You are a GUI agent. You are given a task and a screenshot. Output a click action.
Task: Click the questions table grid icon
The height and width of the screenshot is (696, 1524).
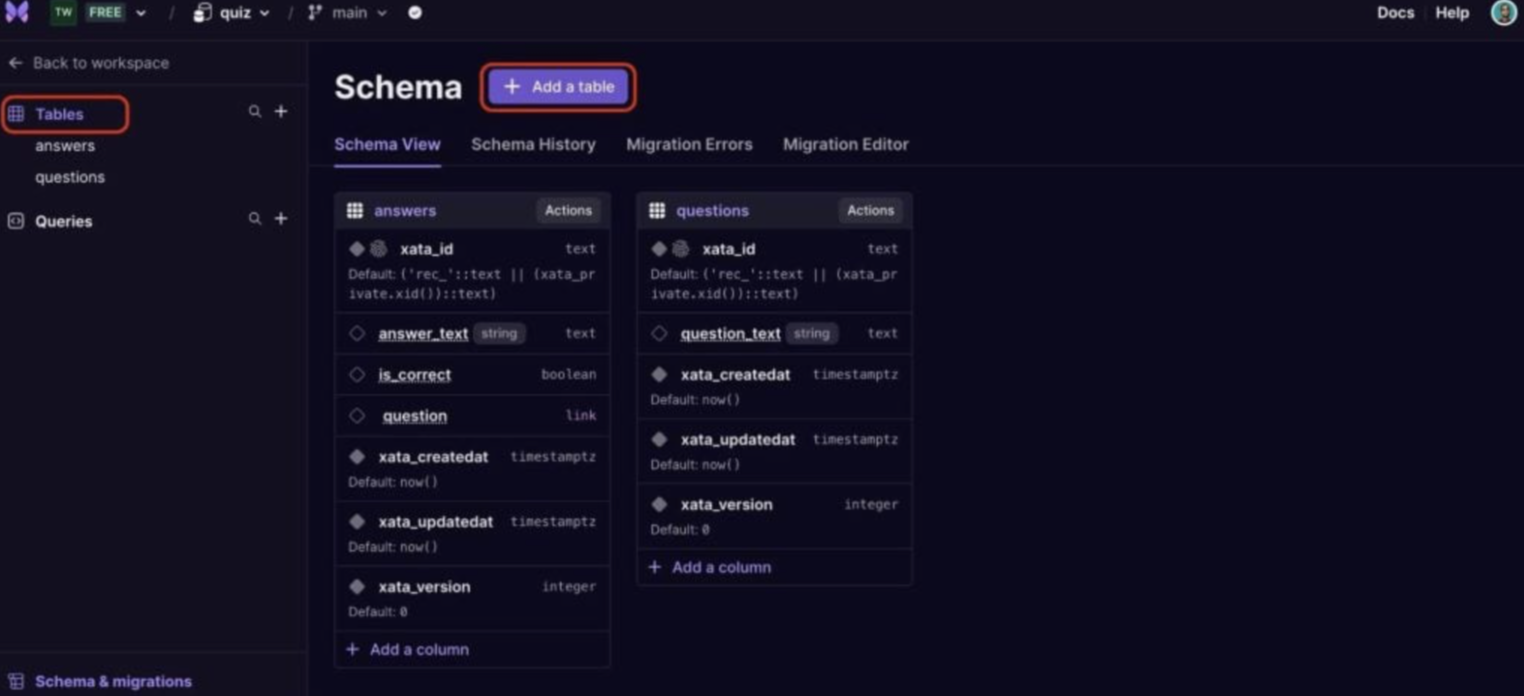[657, 211]
